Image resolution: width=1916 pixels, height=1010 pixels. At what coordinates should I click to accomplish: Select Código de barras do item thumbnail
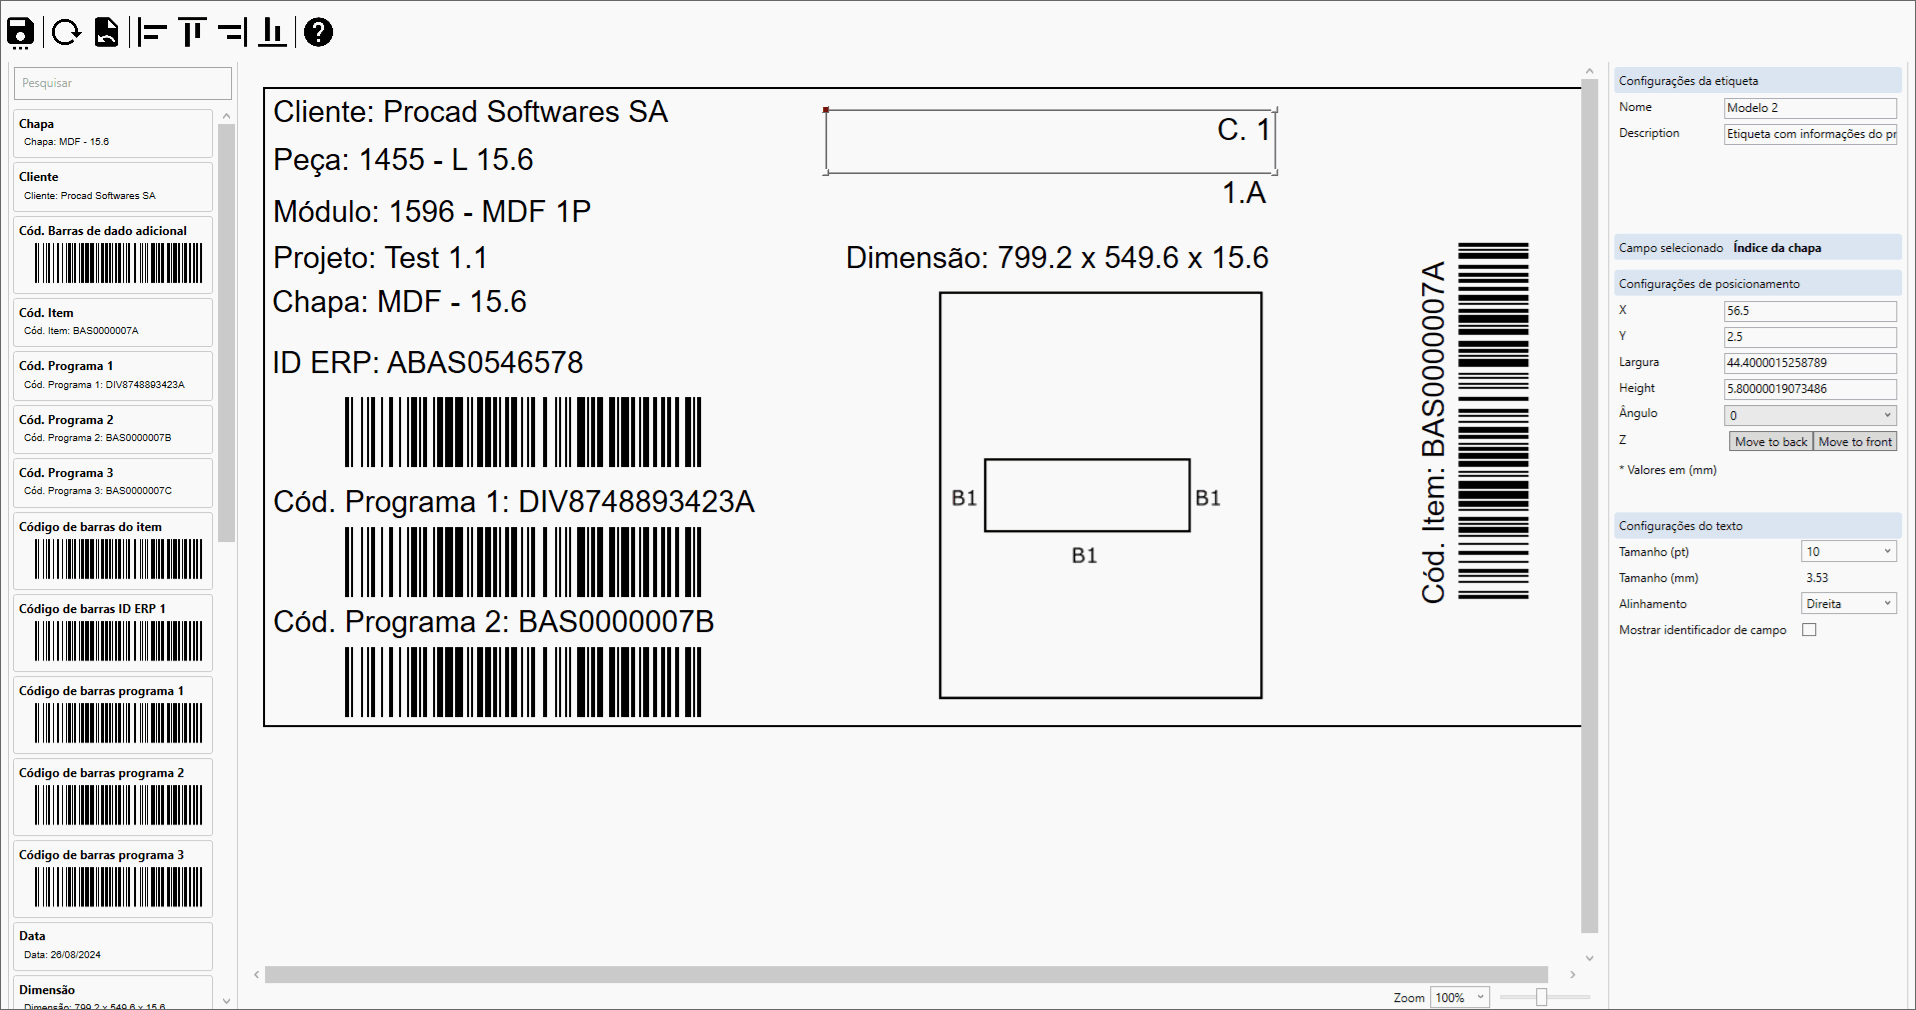coord(113,551)
